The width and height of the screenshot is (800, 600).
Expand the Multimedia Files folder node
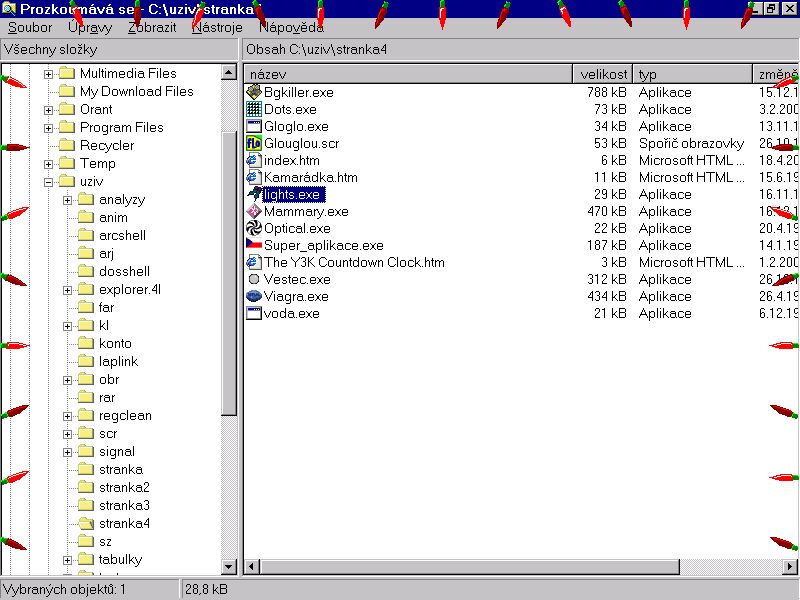pyautogui.click(x=48, y=74)
